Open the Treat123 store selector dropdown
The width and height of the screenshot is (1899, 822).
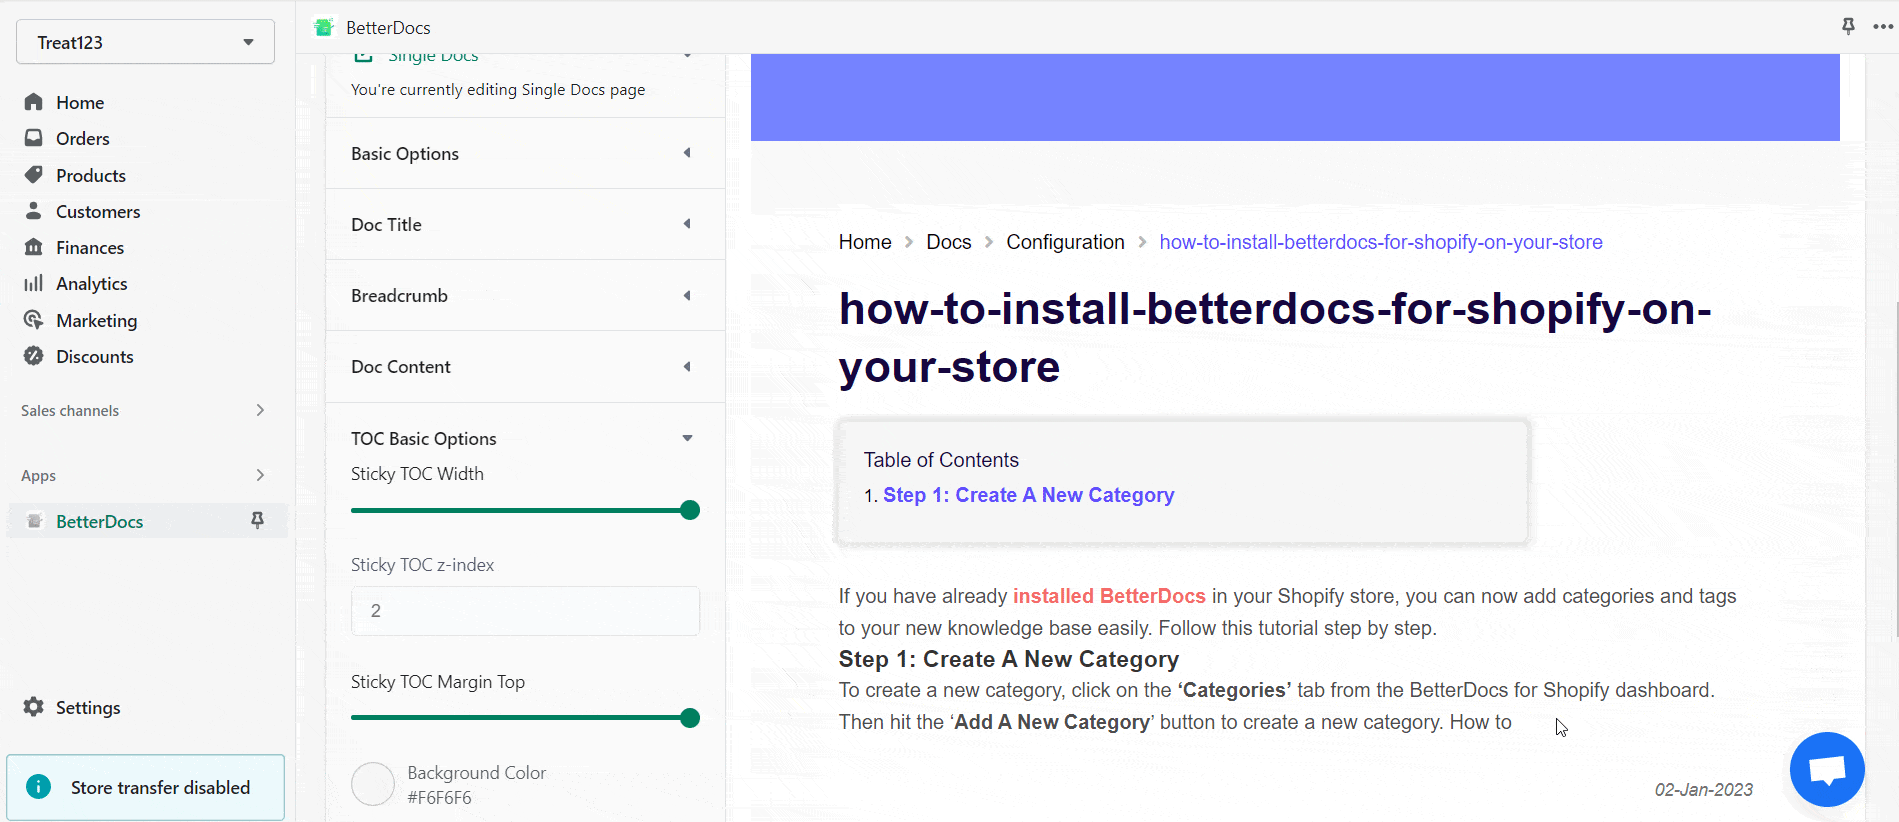[x=145, y=42]
